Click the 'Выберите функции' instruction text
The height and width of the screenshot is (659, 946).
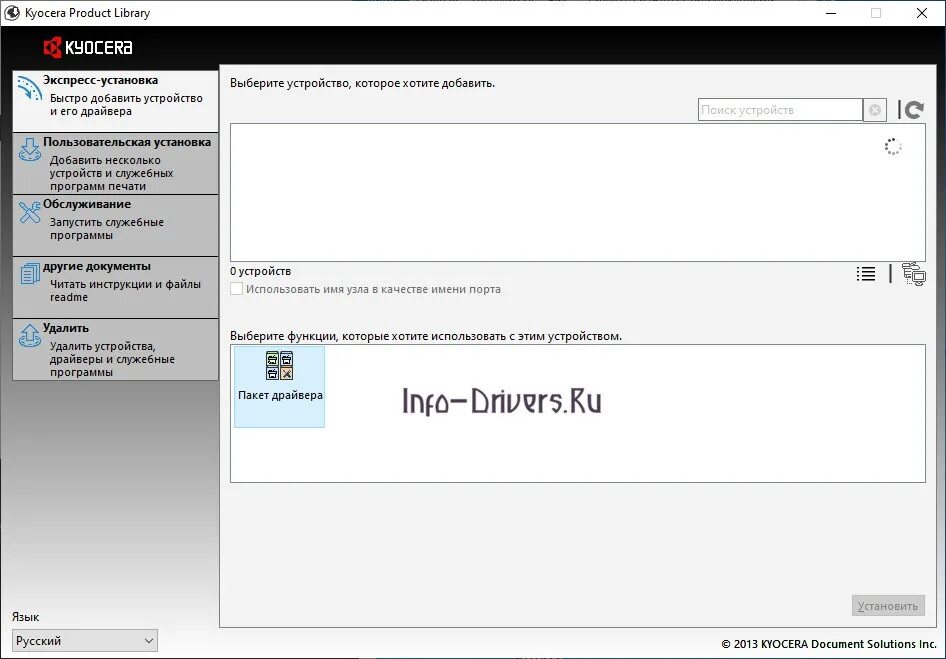[426, 336]
